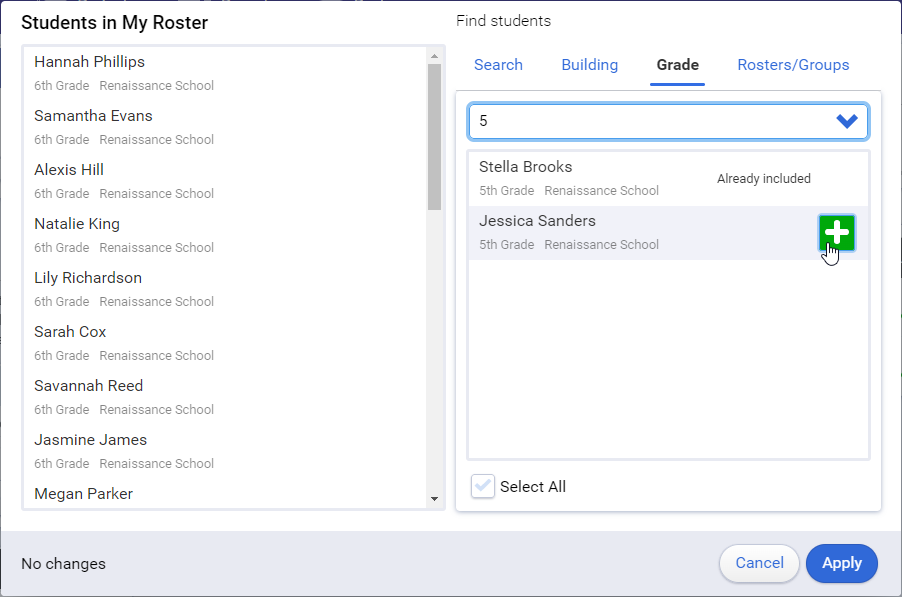902x597 pixels.
Task: Click the roster list scrollbar thumb
Action: tap(434, 137)
